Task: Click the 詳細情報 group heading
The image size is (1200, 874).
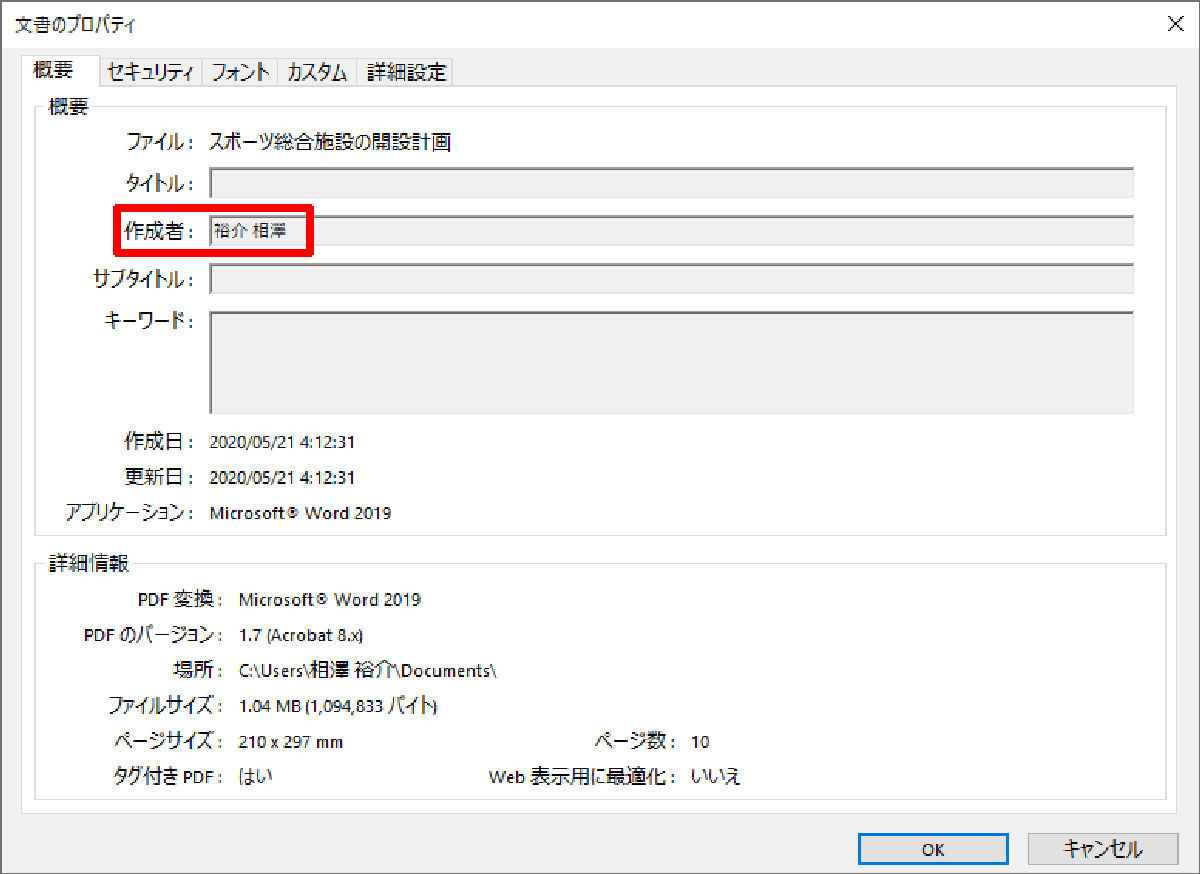Action: [89, 564]
